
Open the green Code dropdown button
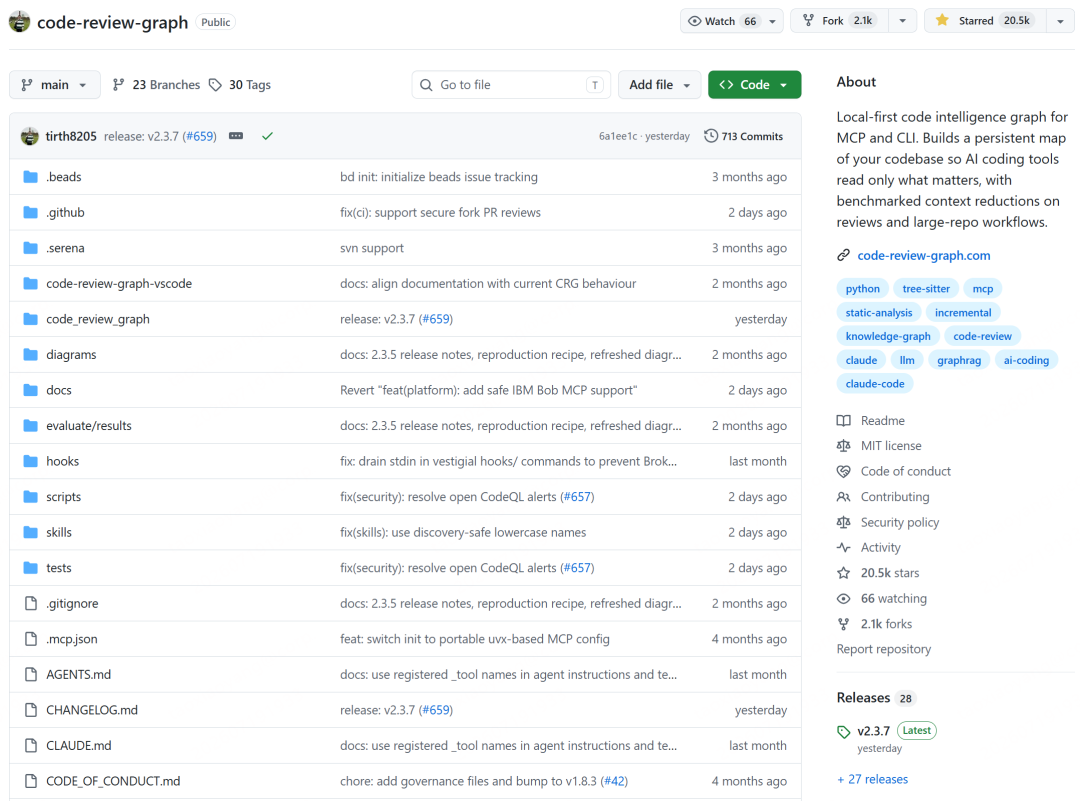754,85
